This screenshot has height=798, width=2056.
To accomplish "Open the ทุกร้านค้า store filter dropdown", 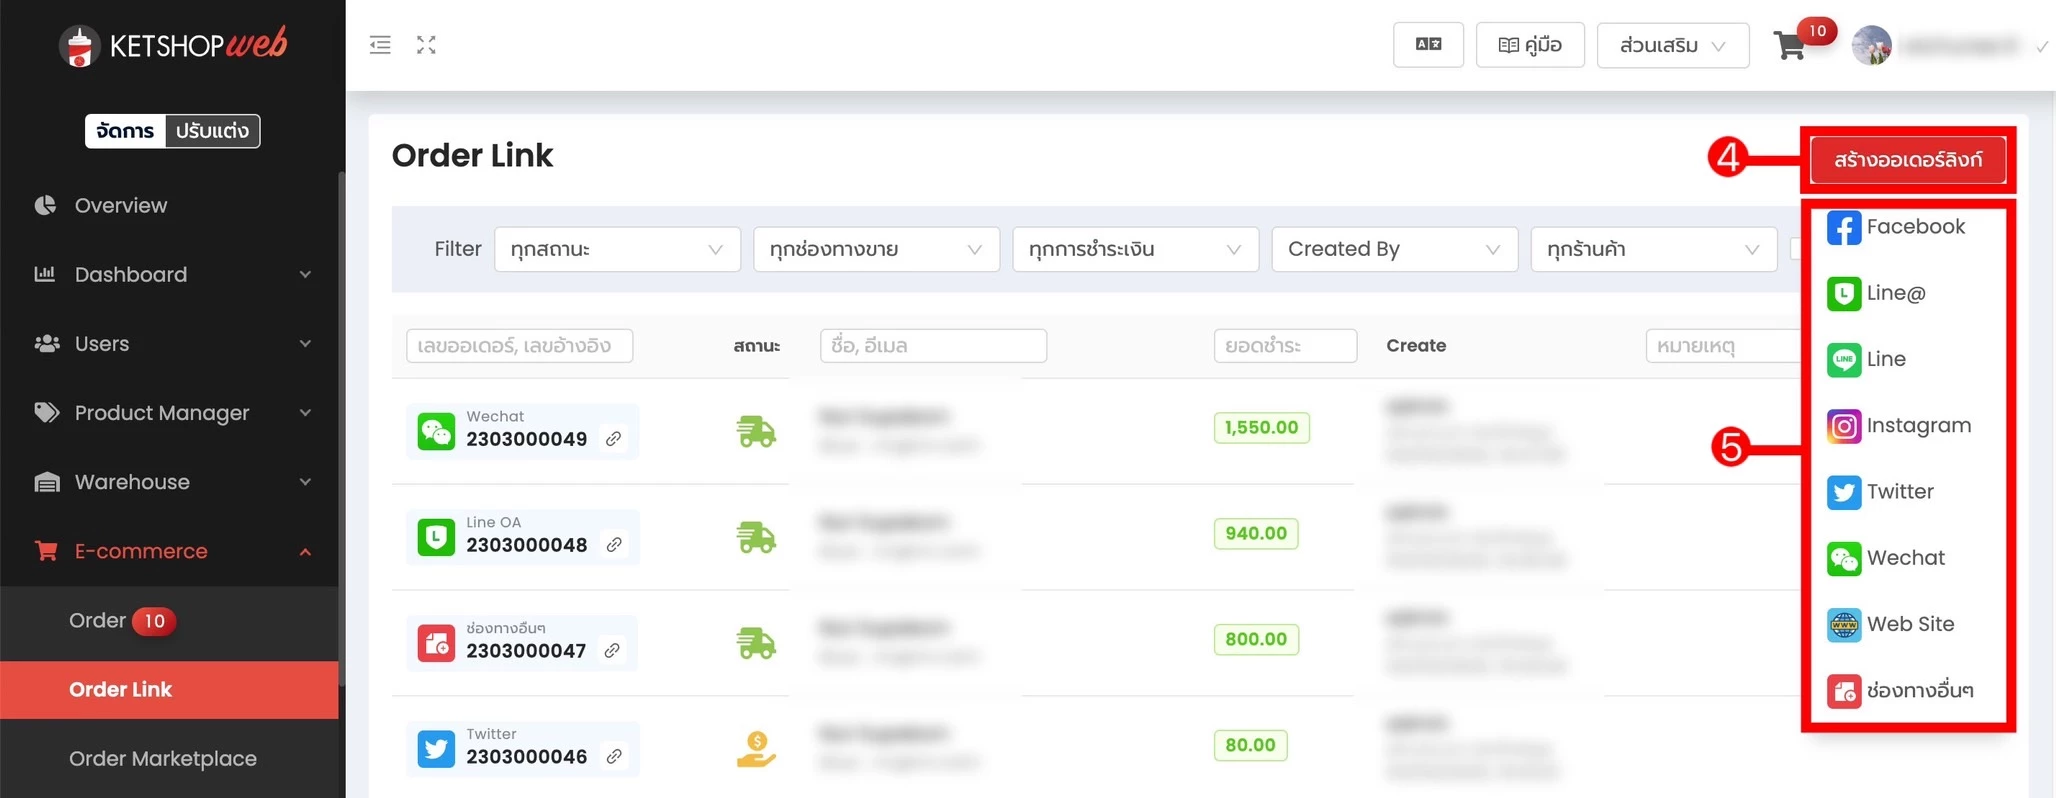I will tap(1653, 249).
